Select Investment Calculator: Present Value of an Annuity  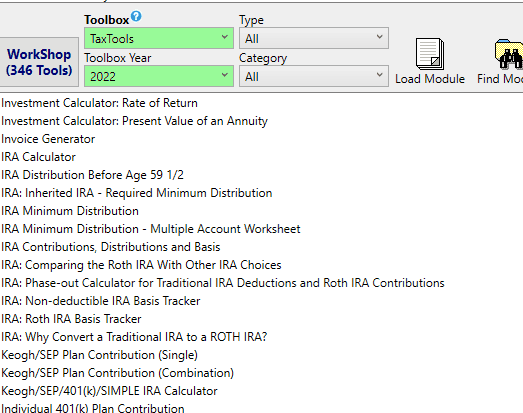134,121
